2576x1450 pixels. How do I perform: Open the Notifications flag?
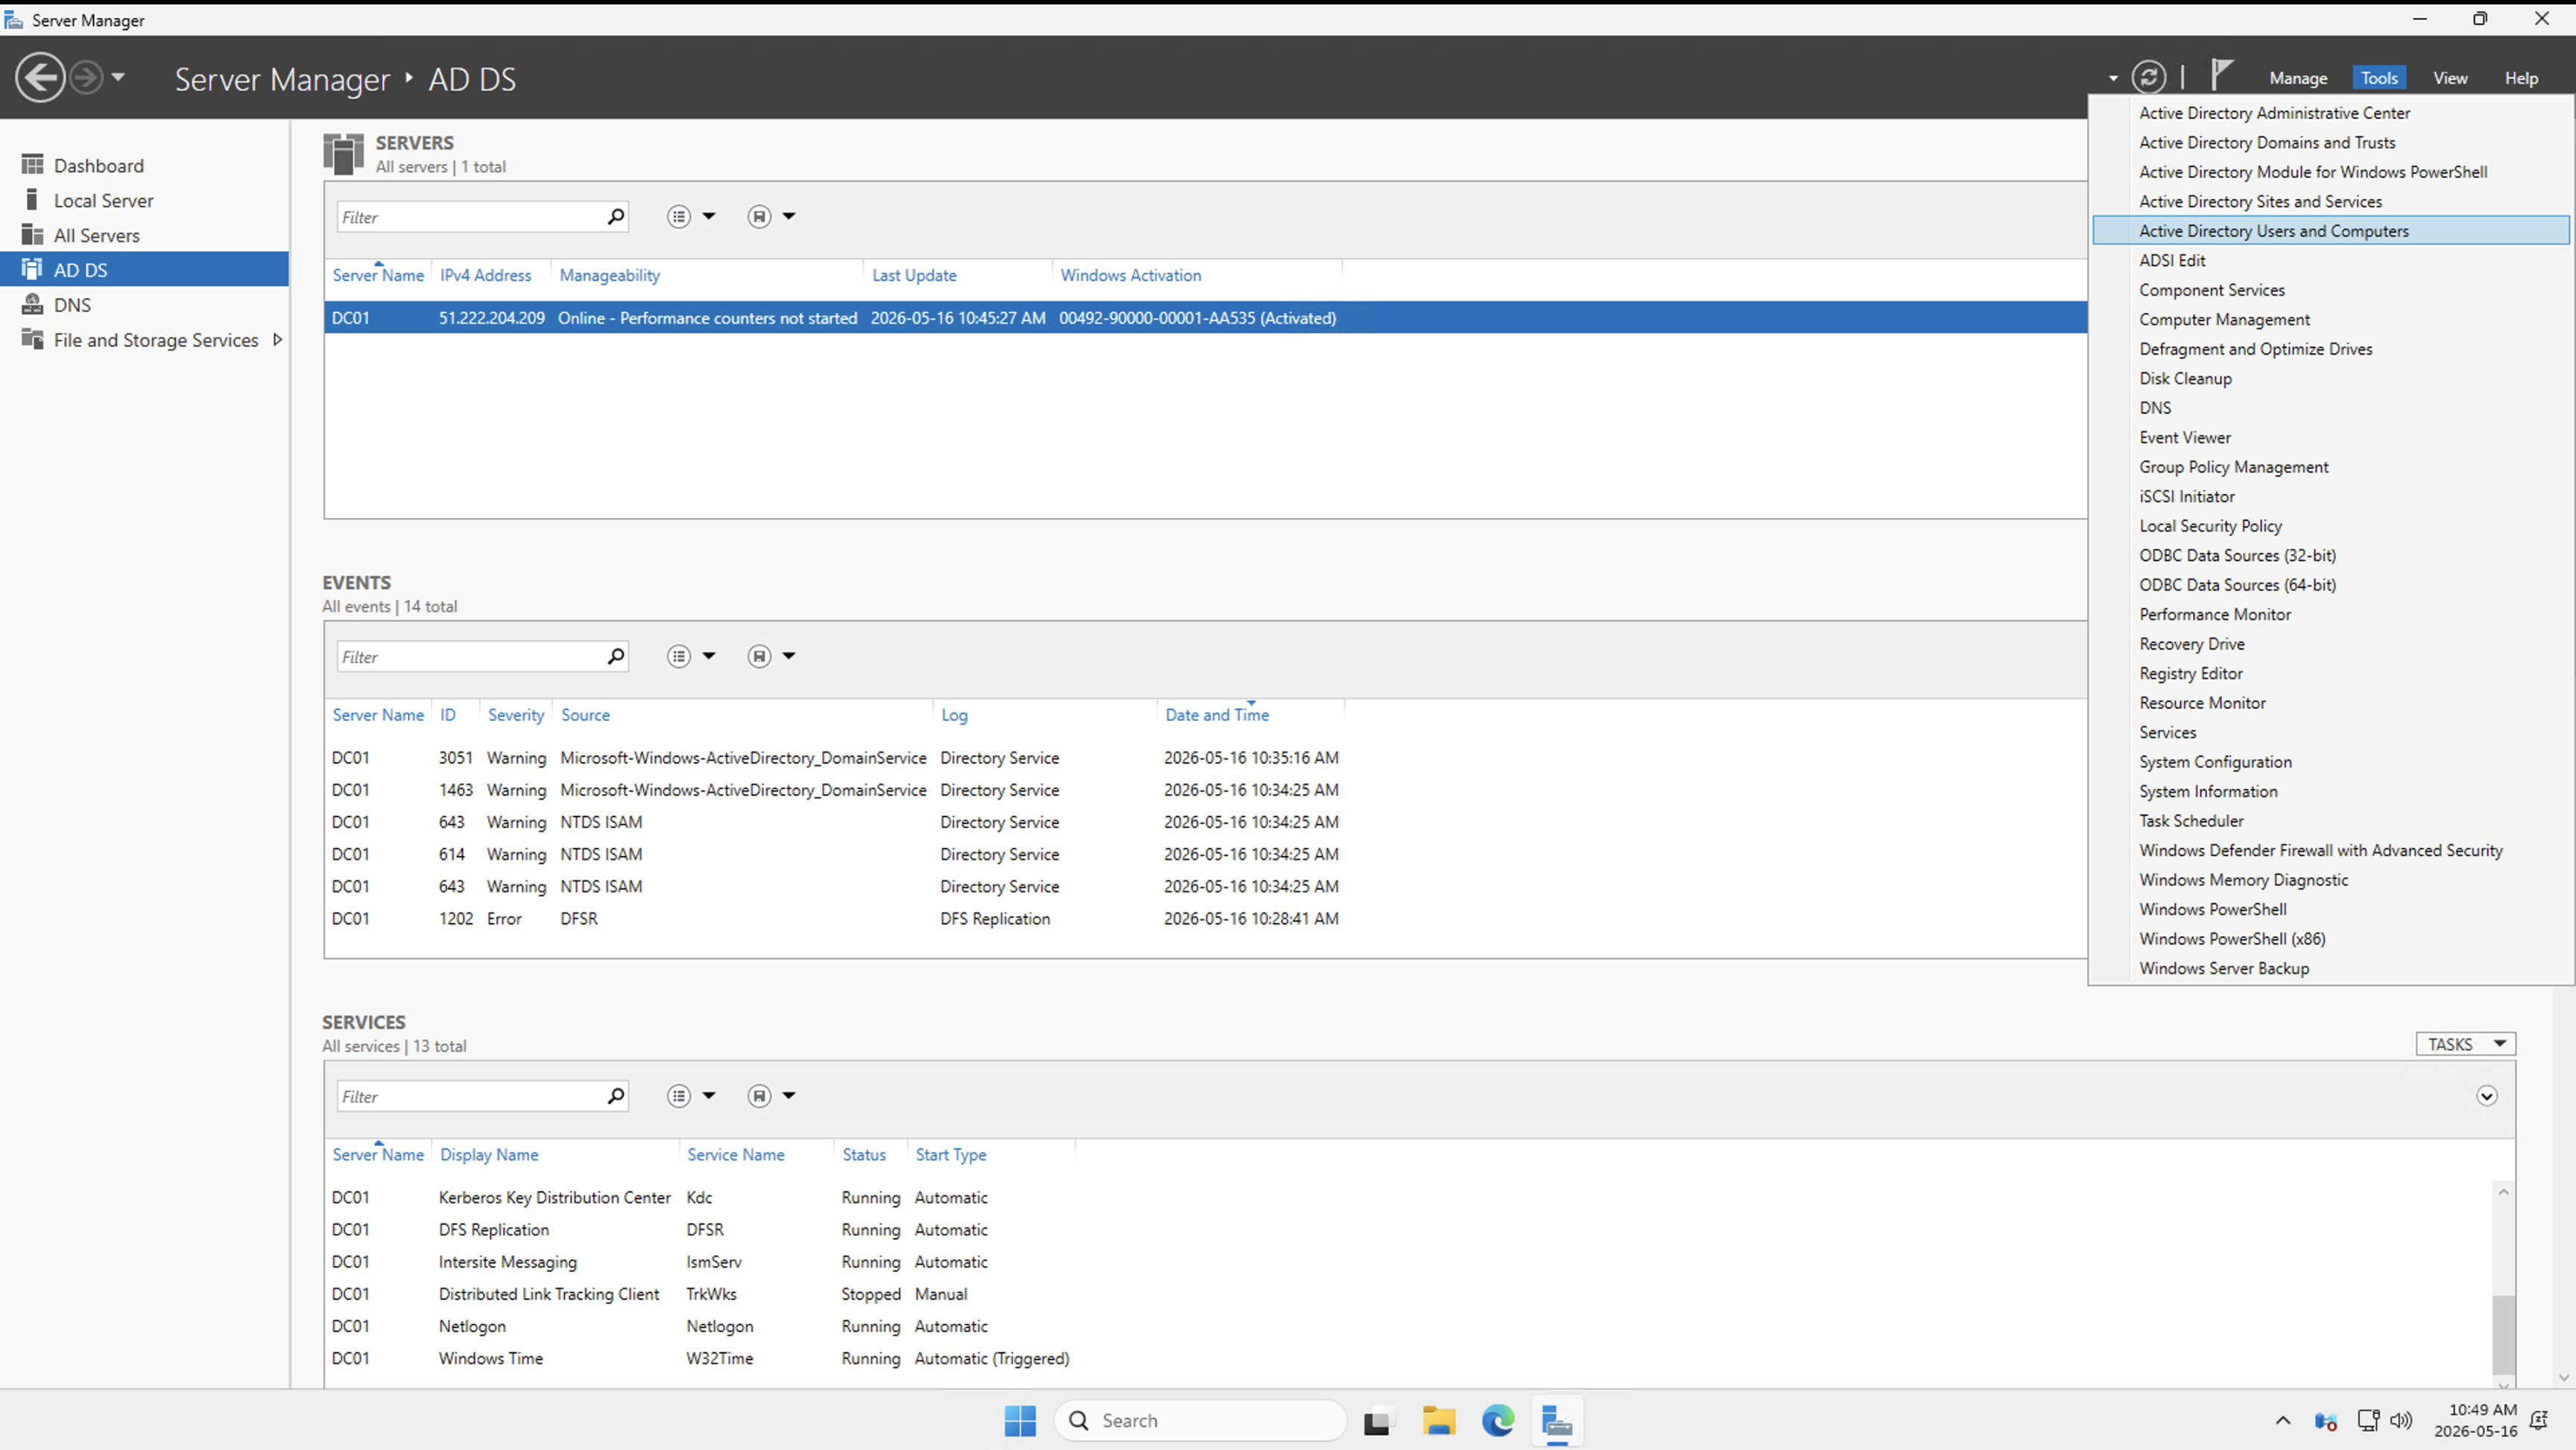2221,75
